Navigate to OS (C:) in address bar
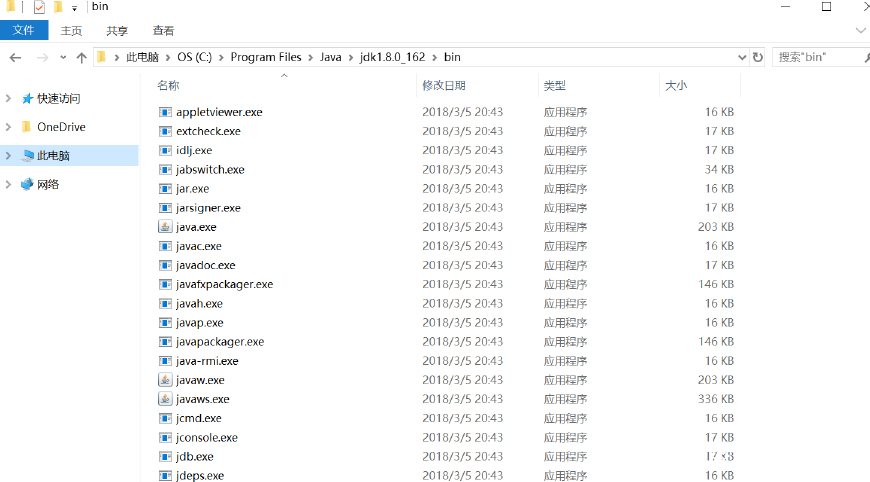 pyautogui.click(x=195, y=57)
